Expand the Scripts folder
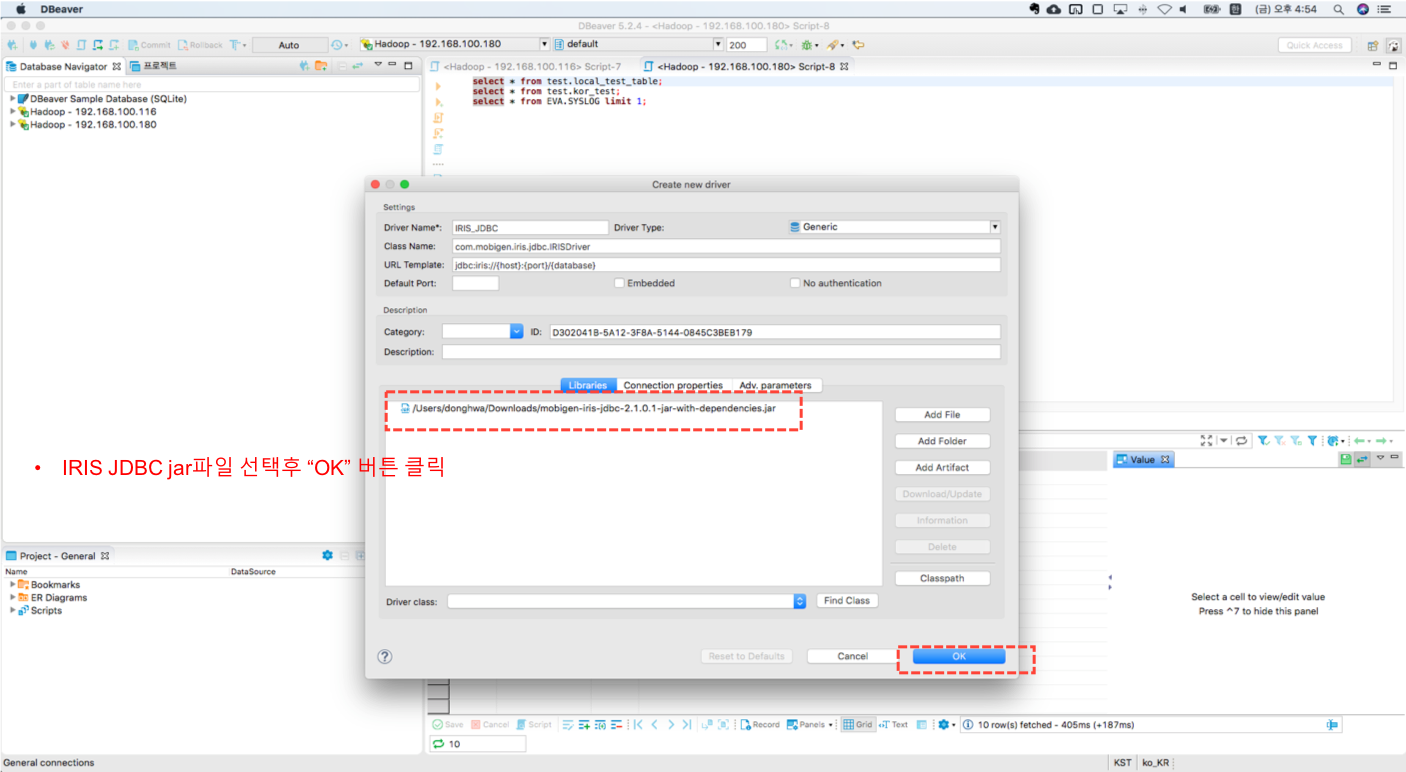The image size is (1406, 772). pos(12,611)
